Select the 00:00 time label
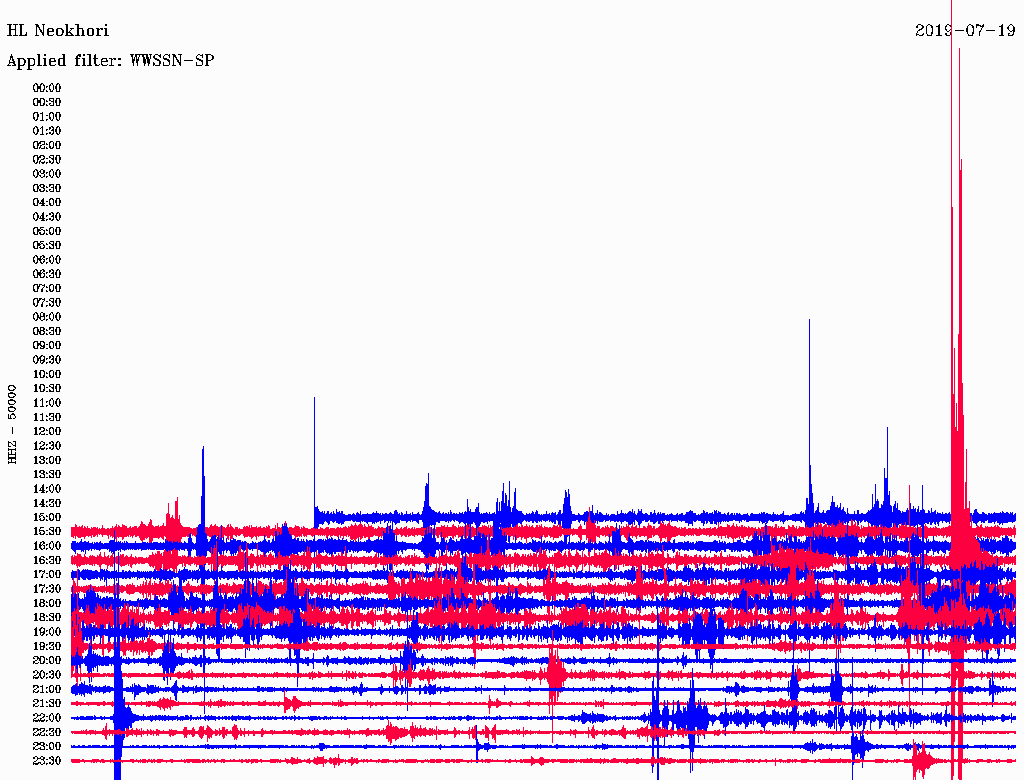1024x780 pixels. 47,88
